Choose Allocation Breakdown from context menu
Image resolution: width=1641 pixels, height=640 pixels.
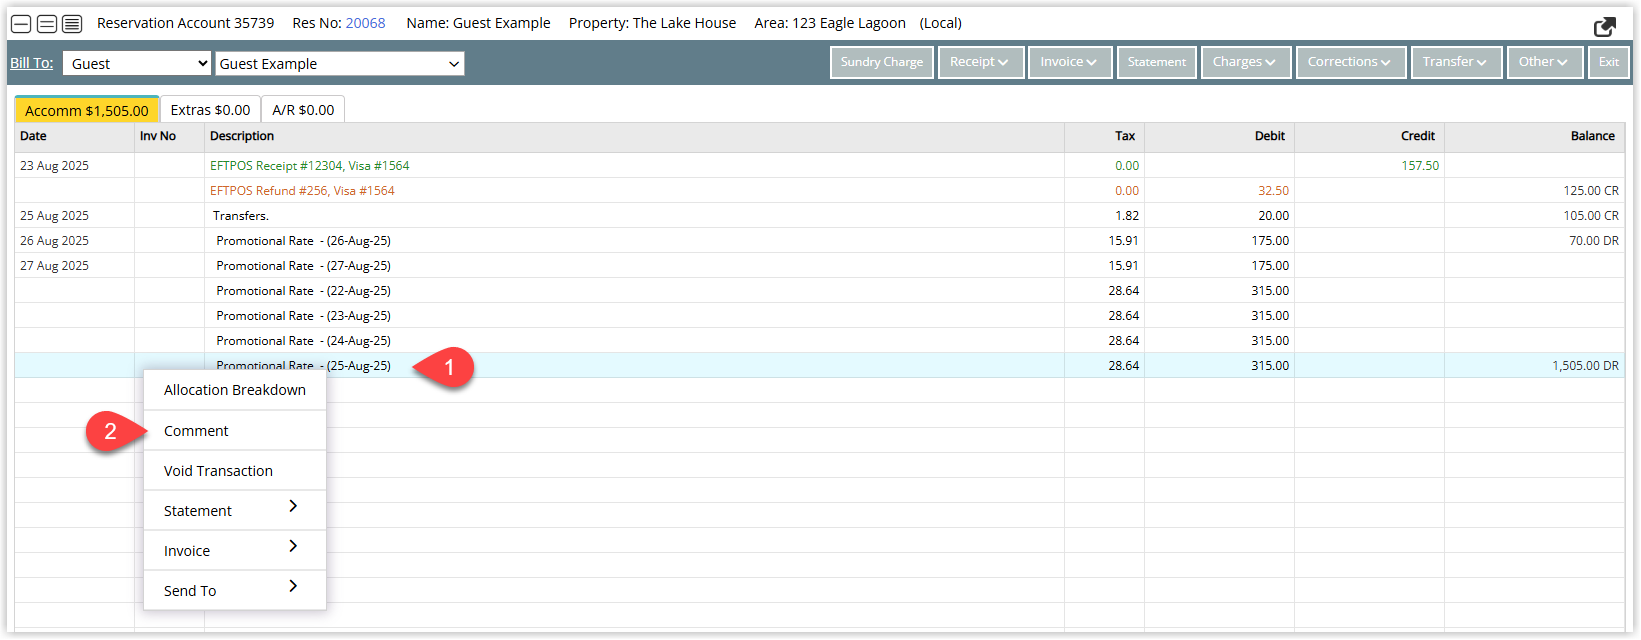[235, 390]
